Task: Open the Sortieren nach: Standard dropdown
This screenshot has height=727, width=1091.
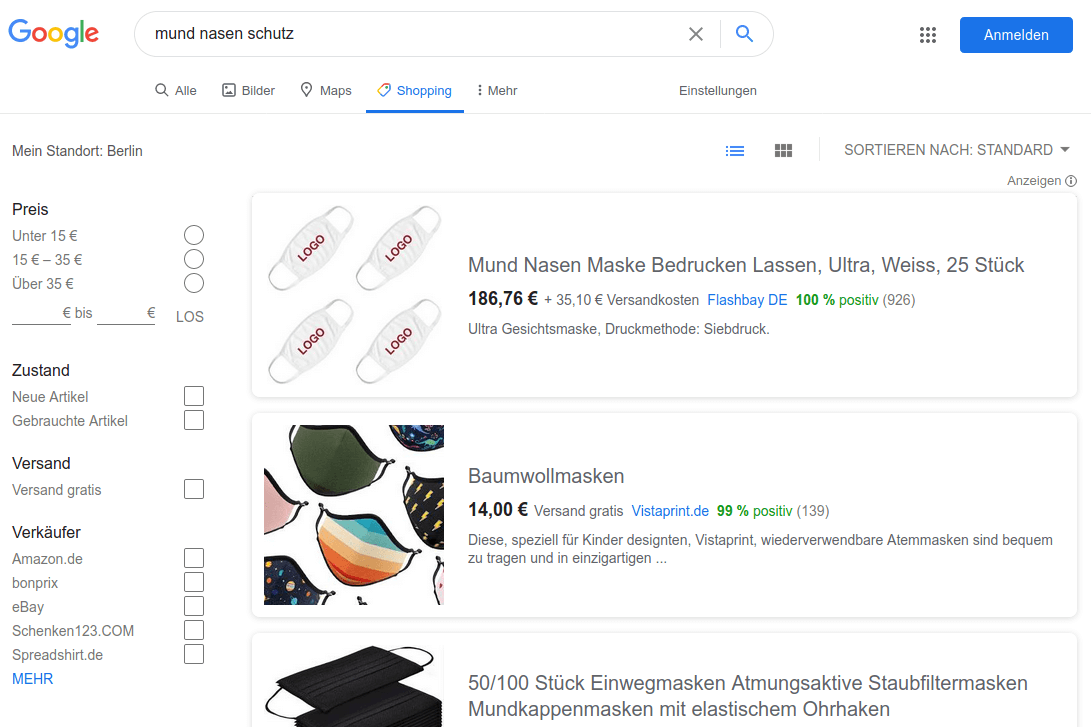Action: point(957,150)
